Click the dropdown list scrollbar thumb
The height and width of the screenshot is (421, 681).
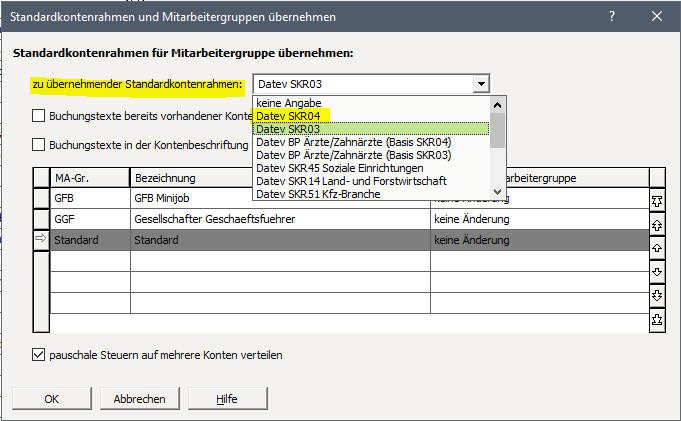click(x=497, y=130)
